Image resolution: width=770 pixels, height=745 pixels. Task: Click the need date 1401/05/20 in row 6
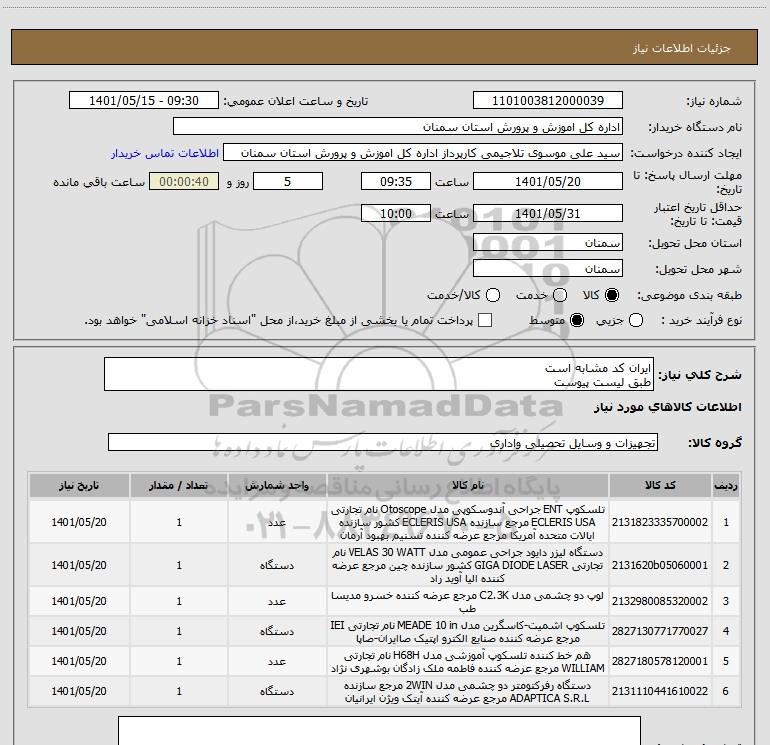coord(79,691)
